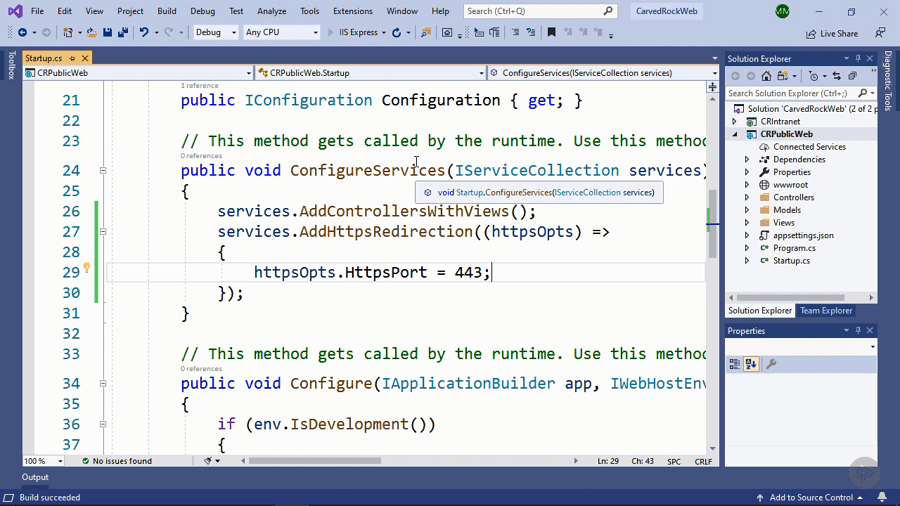Click Pending Changes Filter icon

pyautogui.click(x=813, y=76)
